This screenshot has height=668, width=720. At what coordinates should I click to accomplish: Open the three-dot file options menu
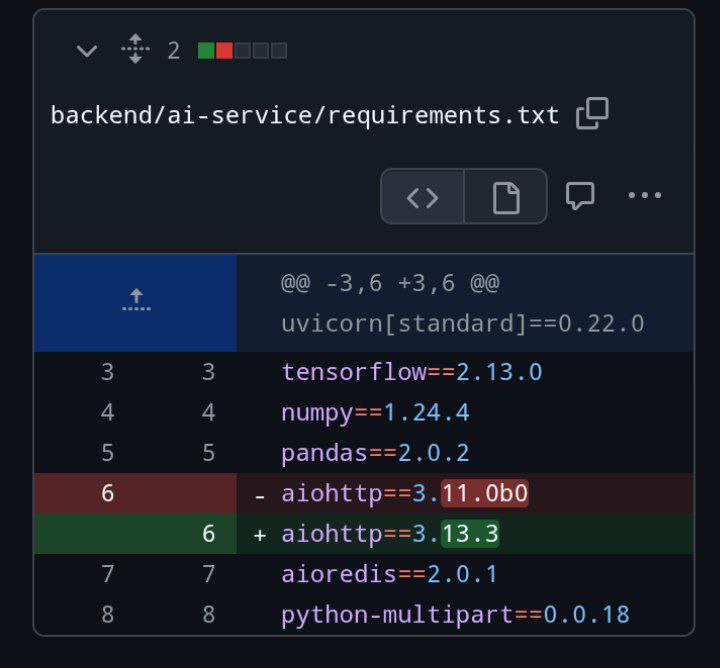tap(645, 195)
